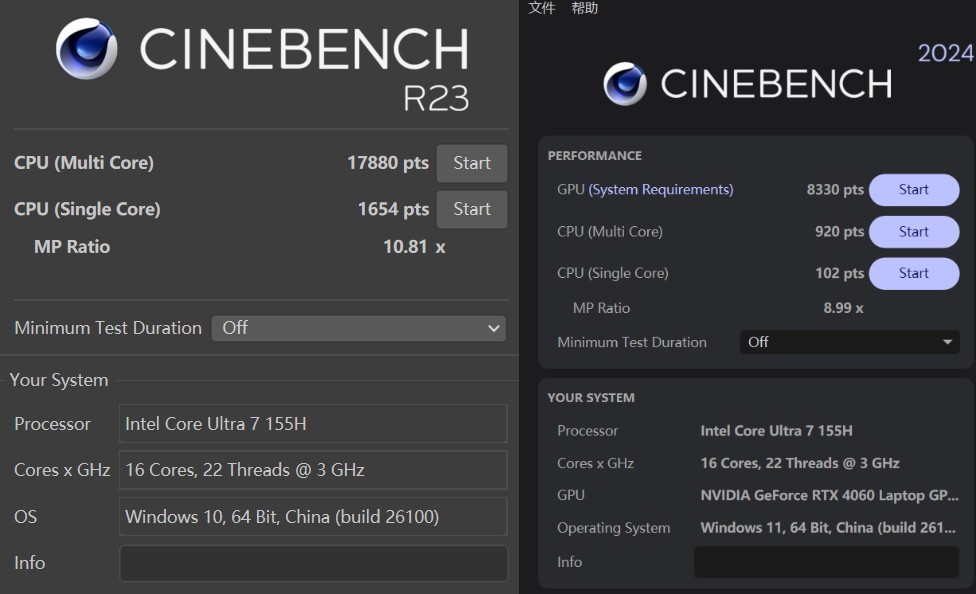The image size is (976, 594).
Task: Open R23 Minimum Test Duration dropdown
Action: pos(359,328)
